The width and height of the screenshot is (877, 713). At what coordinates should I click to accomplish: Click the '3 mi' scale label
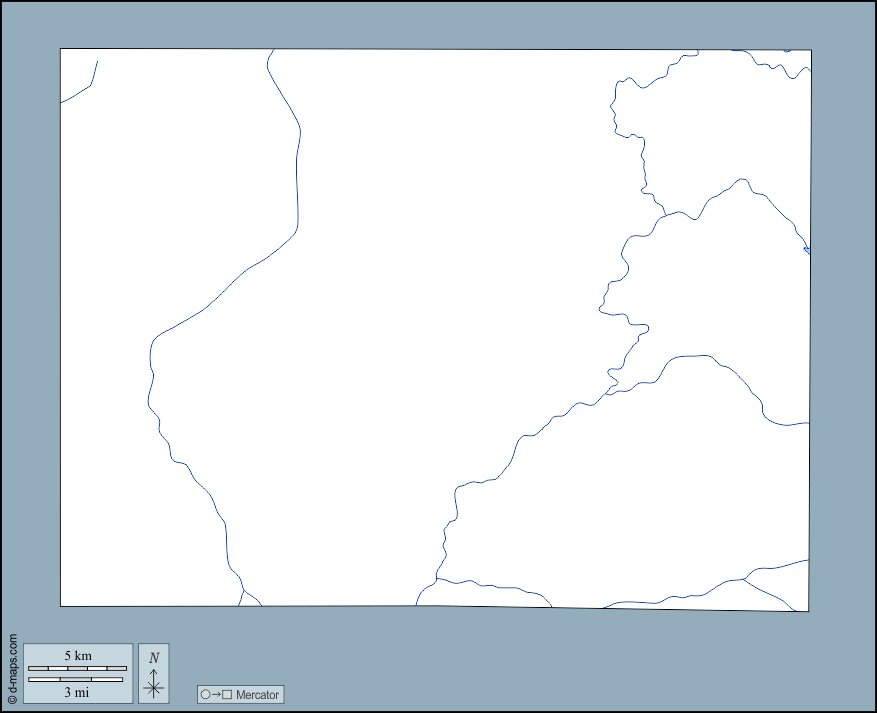pos(77,692)
